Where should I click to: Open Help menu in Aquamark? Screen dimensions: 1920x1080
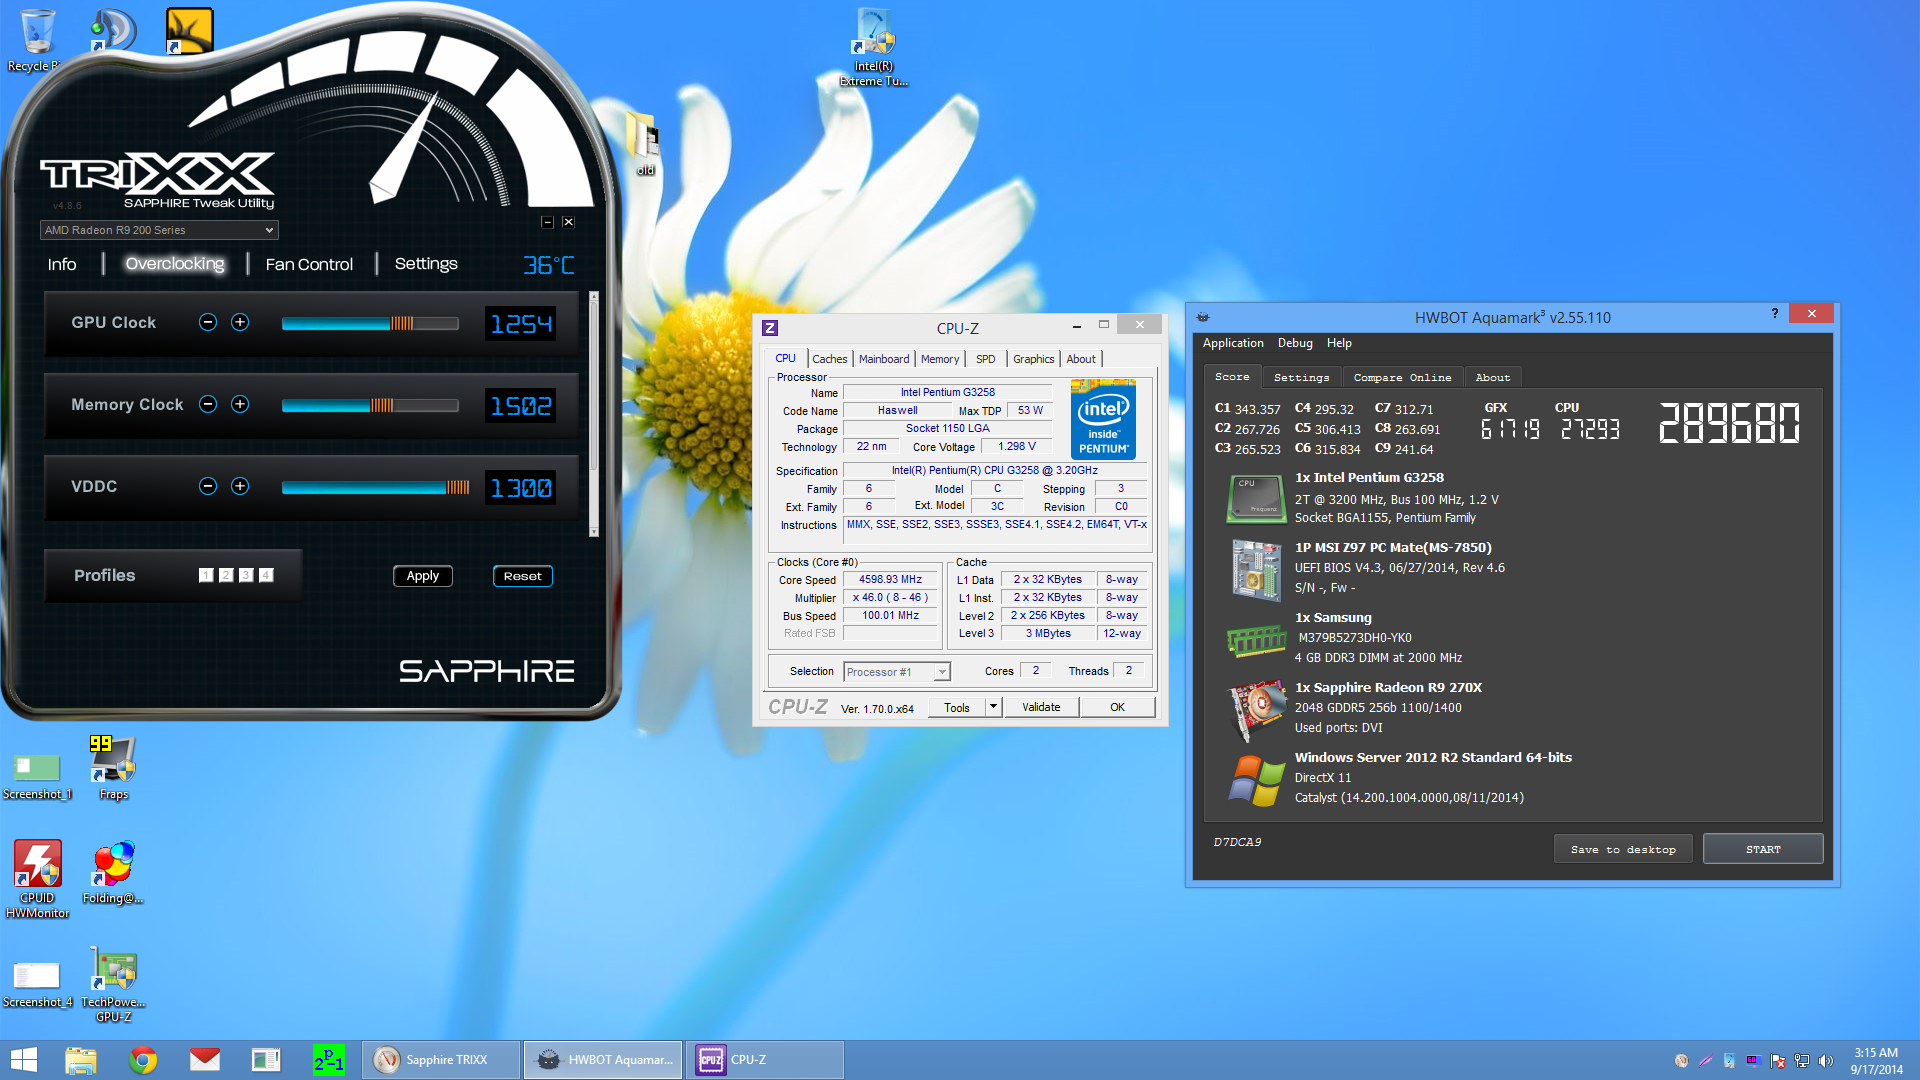tap(1339, 343)
